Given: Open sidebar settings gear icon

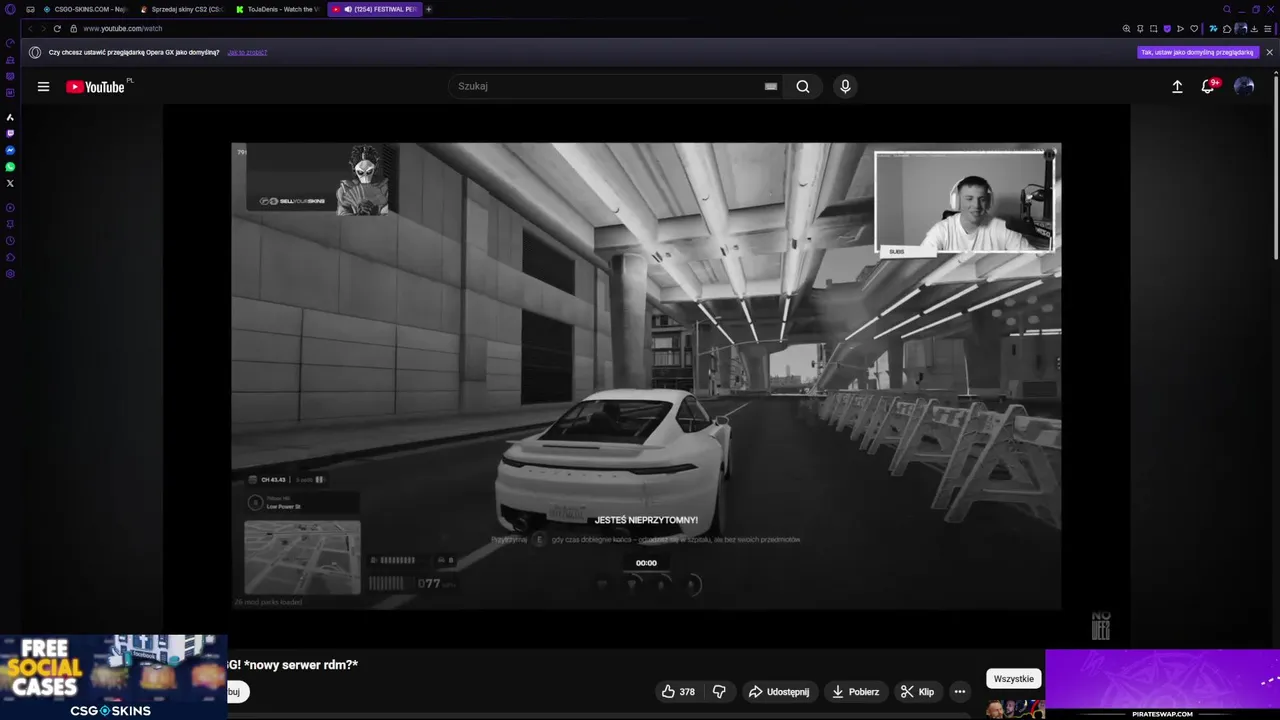Looking at the screenshot, I should [10, 274].
